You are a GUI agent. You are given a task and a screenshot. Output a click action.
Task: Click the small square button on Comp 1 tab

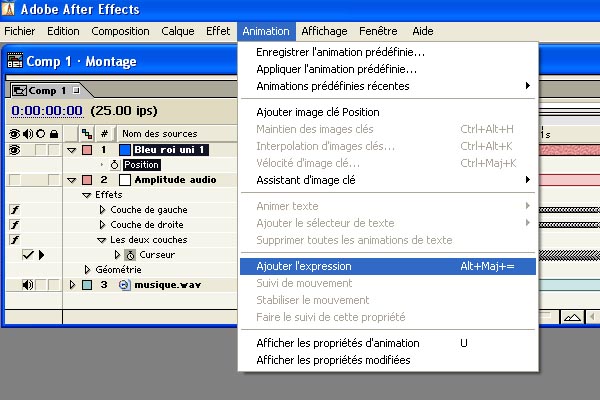click(76, 90)
